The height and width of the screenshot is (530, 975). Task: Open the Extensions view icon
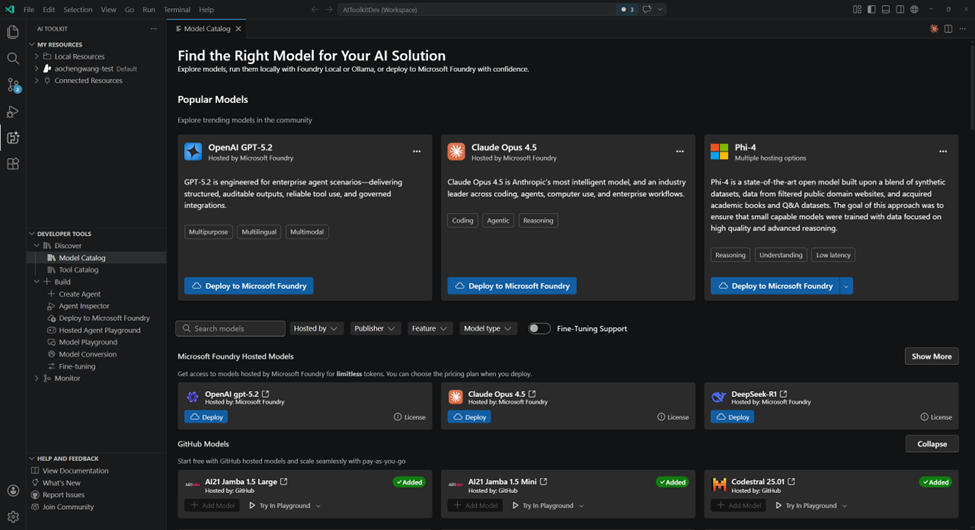[12, 164]
